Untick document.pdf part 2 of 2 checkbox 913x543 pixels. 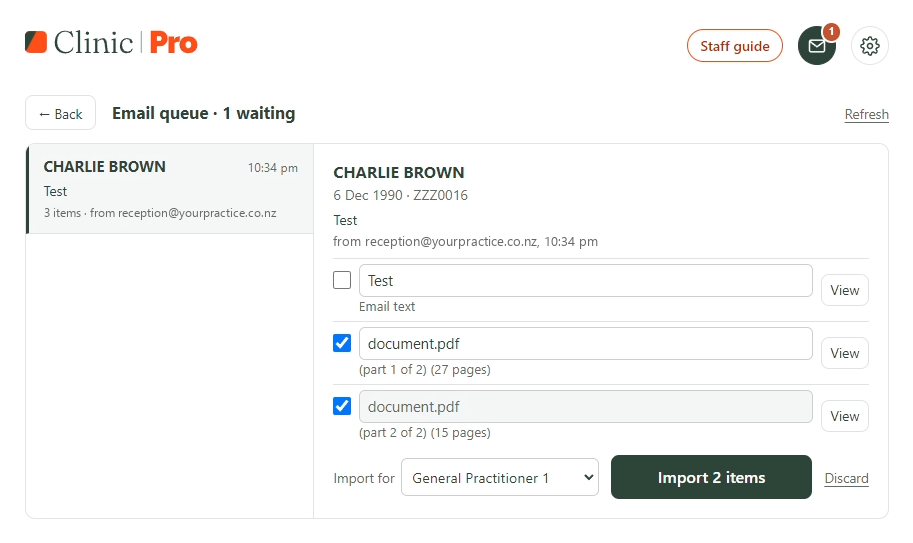[x=342, y=406]
